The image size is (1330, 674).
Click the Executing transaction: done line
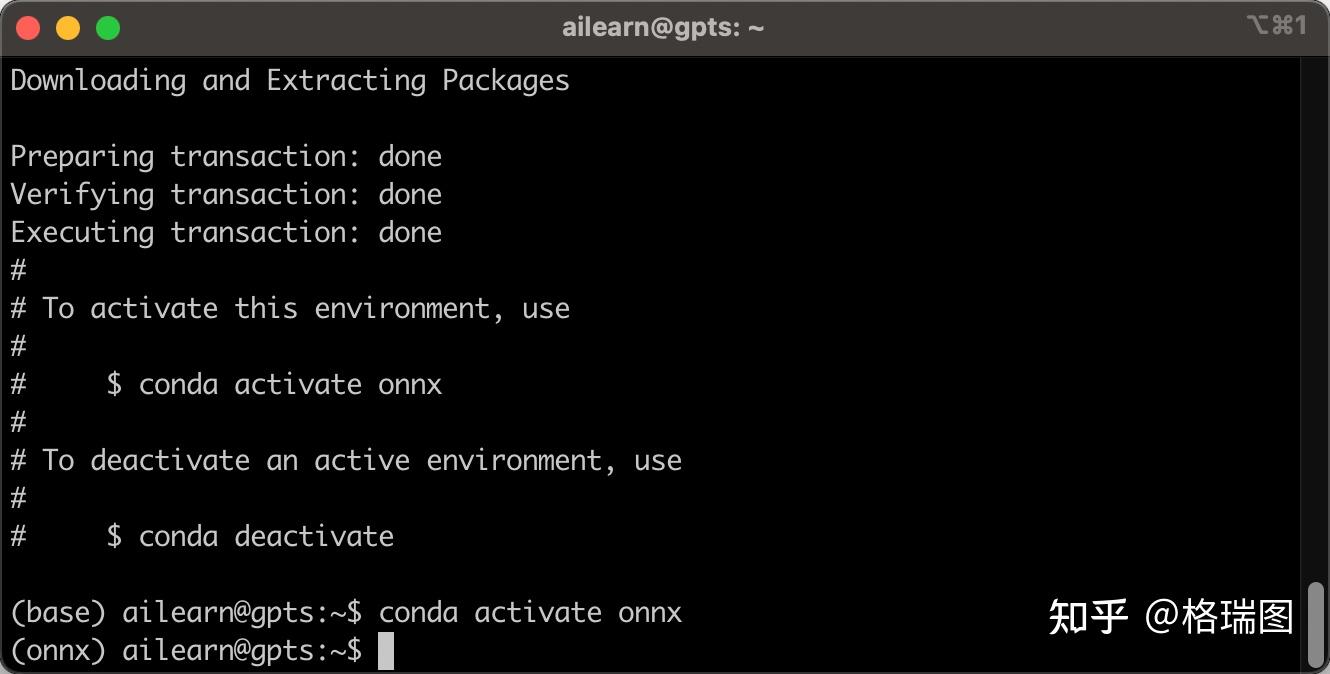point(226,233)
